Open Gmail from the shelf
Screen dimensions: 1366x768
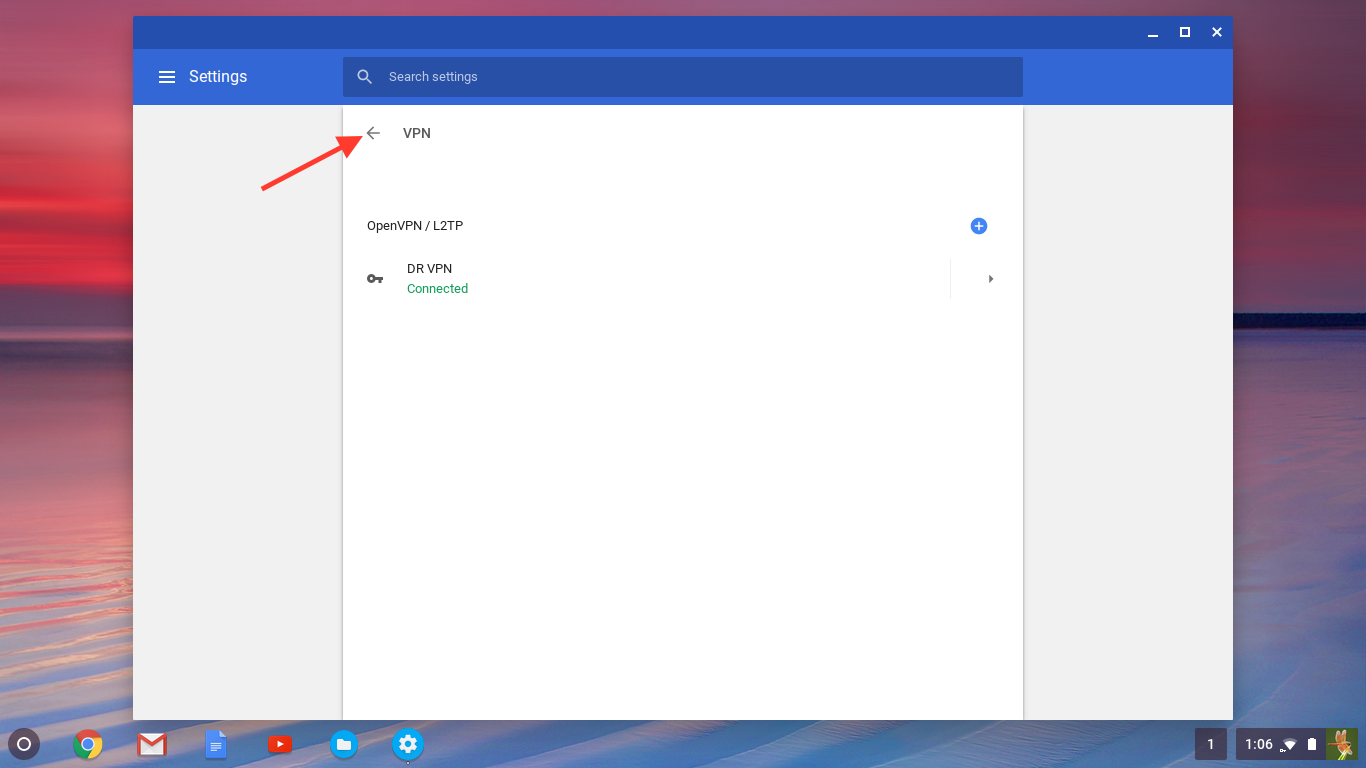click(x=151, y=744)
